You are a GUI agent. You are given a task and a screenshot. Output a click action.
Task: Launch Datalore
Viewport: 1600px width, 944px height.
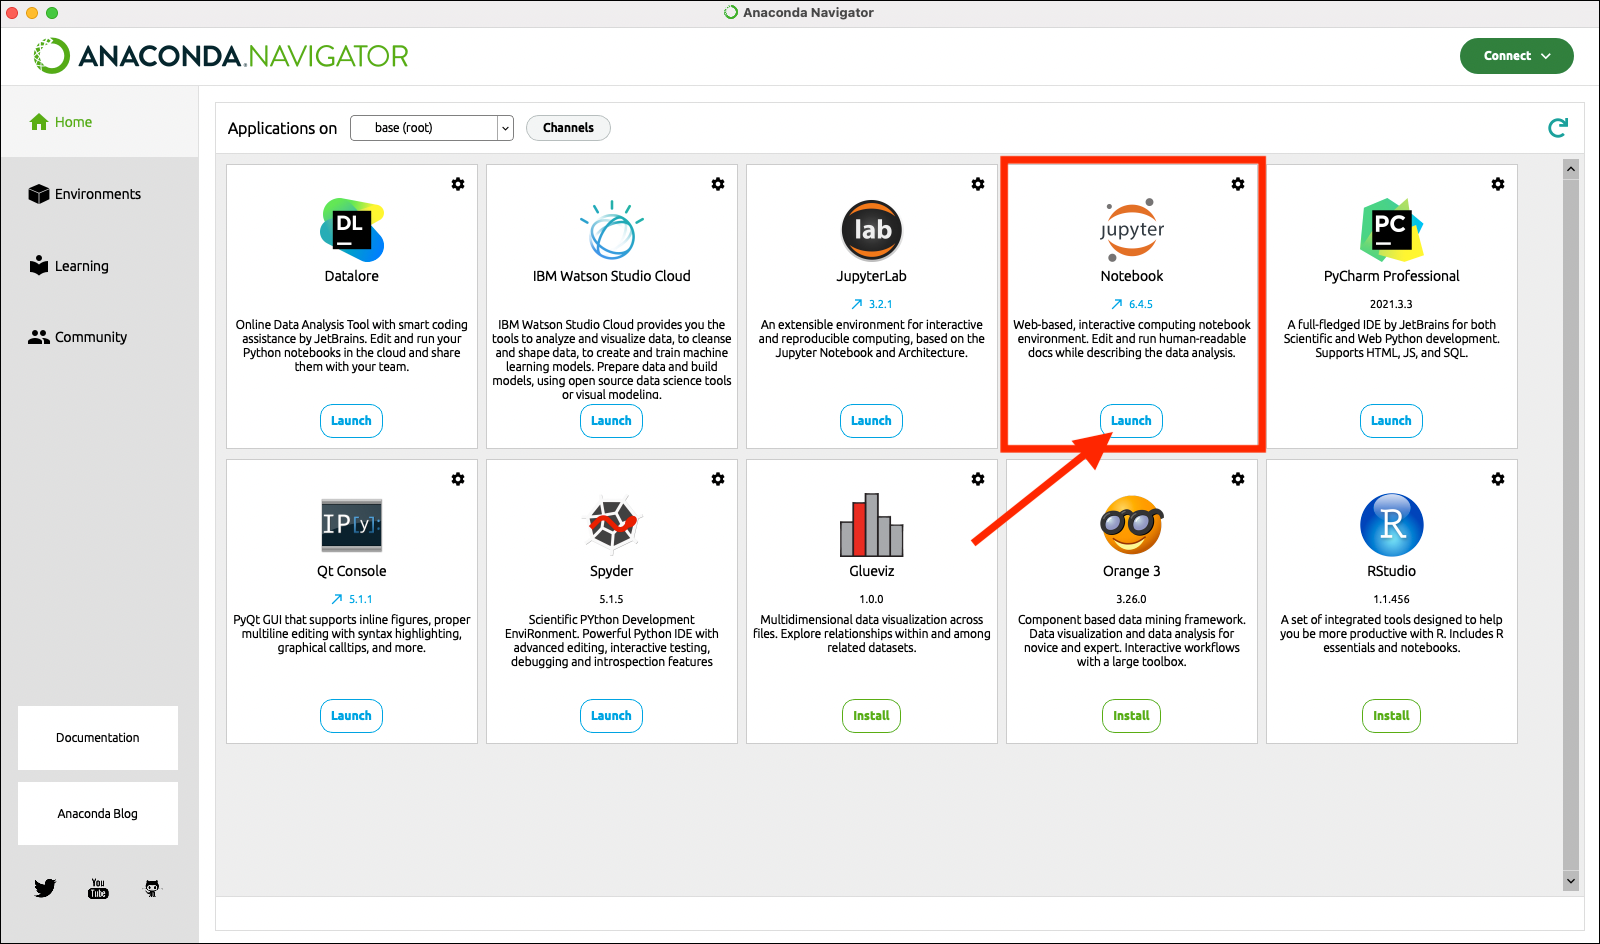coord(351,421)
